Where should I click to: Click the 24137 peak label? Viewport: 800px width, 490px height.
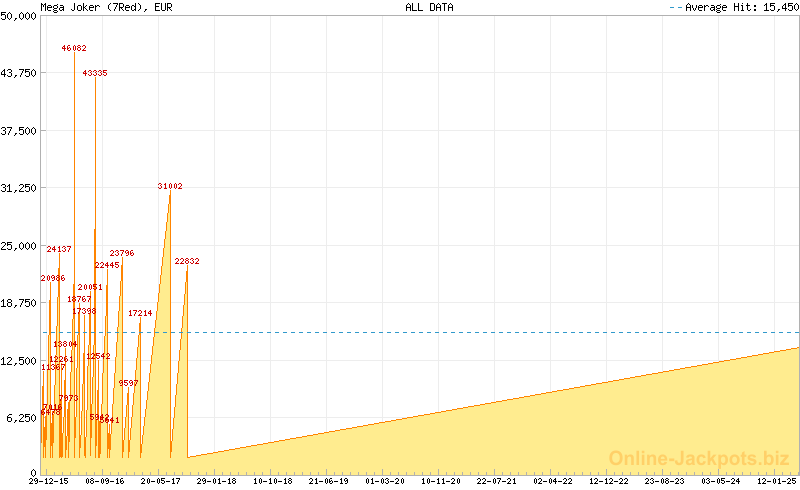(x=59, y=249)
